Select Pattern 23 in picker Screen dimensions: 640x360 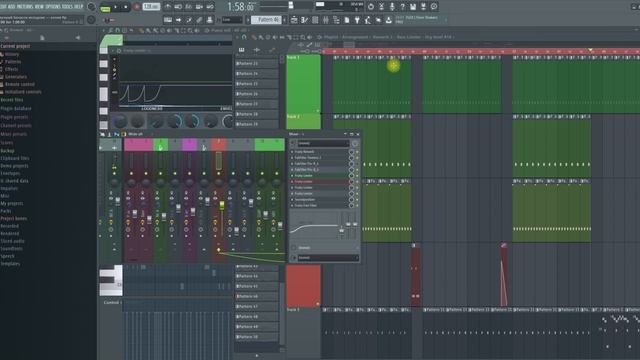[256, 64]
